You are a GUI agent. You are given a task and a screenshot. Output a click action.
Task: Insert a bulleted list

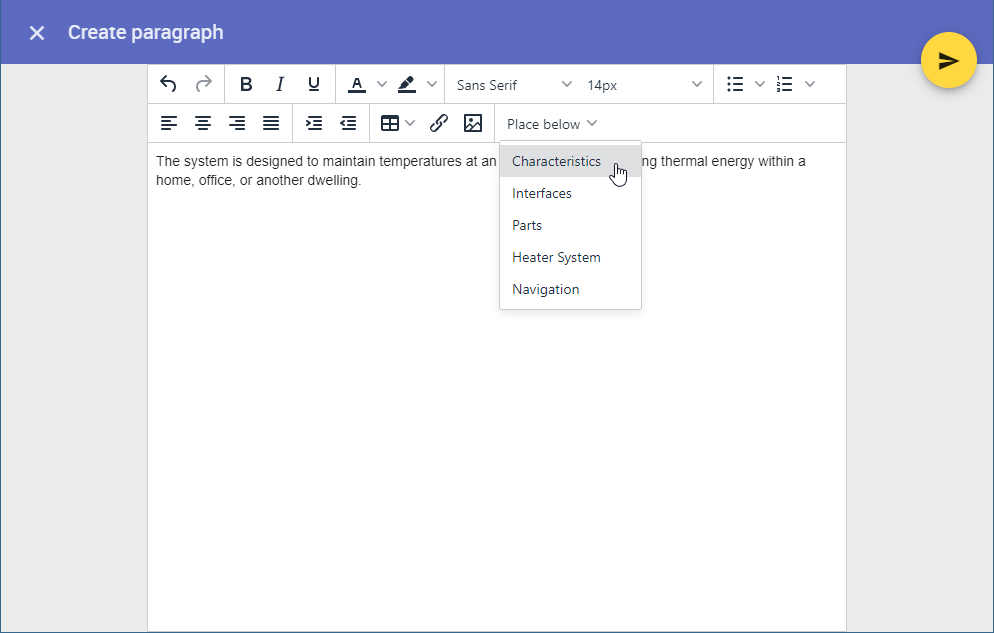coord(735,84)
